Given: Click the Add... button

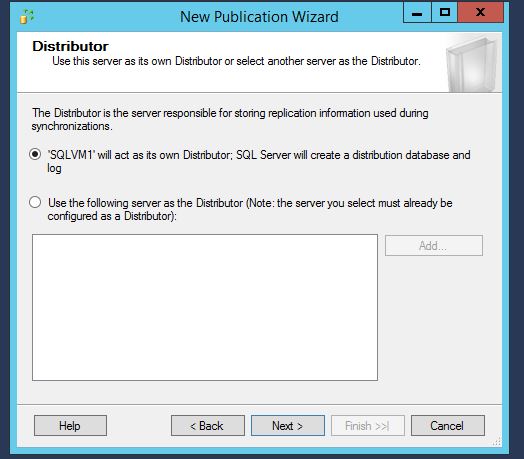Looking at the screenshot, I should click(x=434, y=246).
